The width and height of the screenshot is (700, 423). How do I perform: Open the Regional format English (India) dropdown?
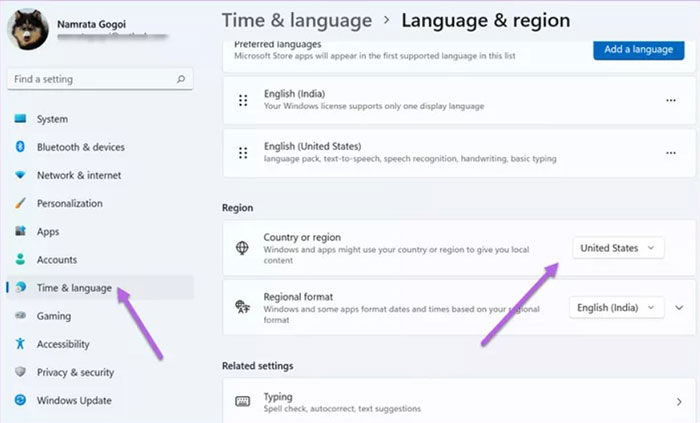tap(617, 307)
